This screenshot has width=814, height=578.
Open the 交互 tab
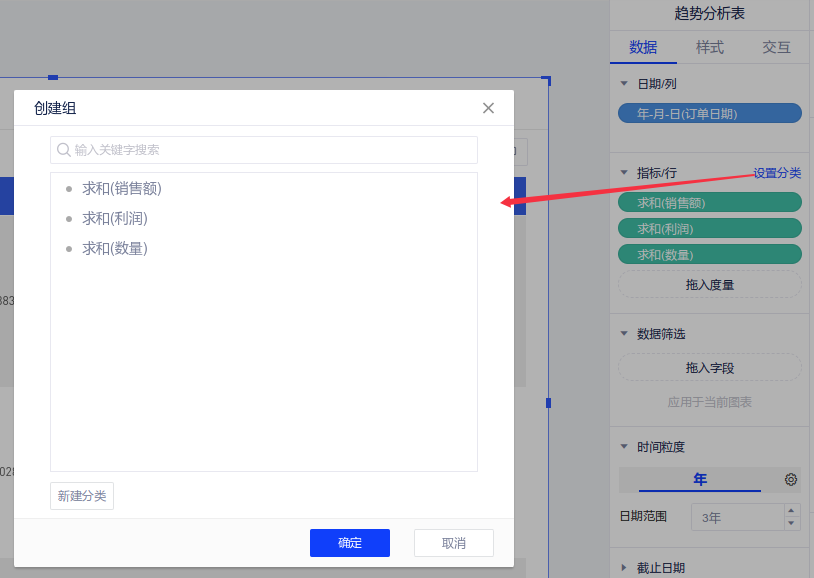776,47
